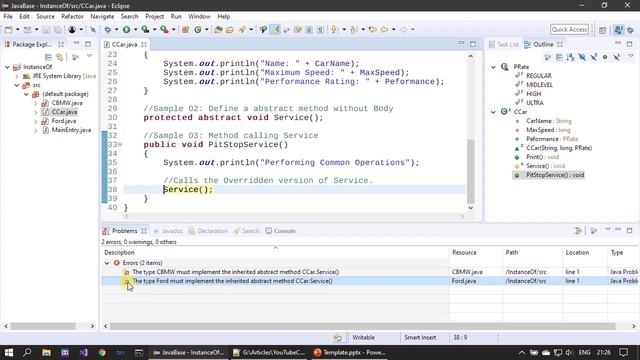Switch to the Debug perspective icon
The height and width of the screenshot is (360, 640).
[631, 30]
